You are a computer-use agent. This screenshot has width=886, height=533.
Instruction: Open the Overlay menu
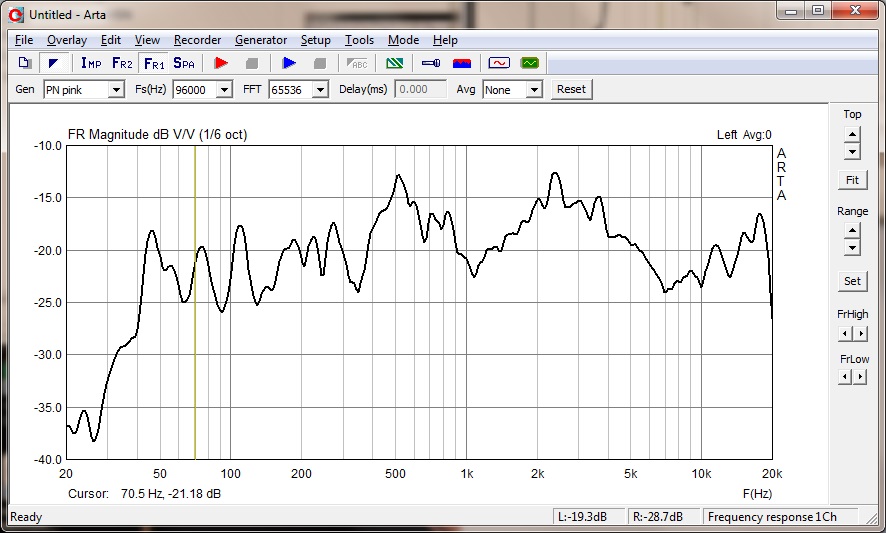point(67,40)
